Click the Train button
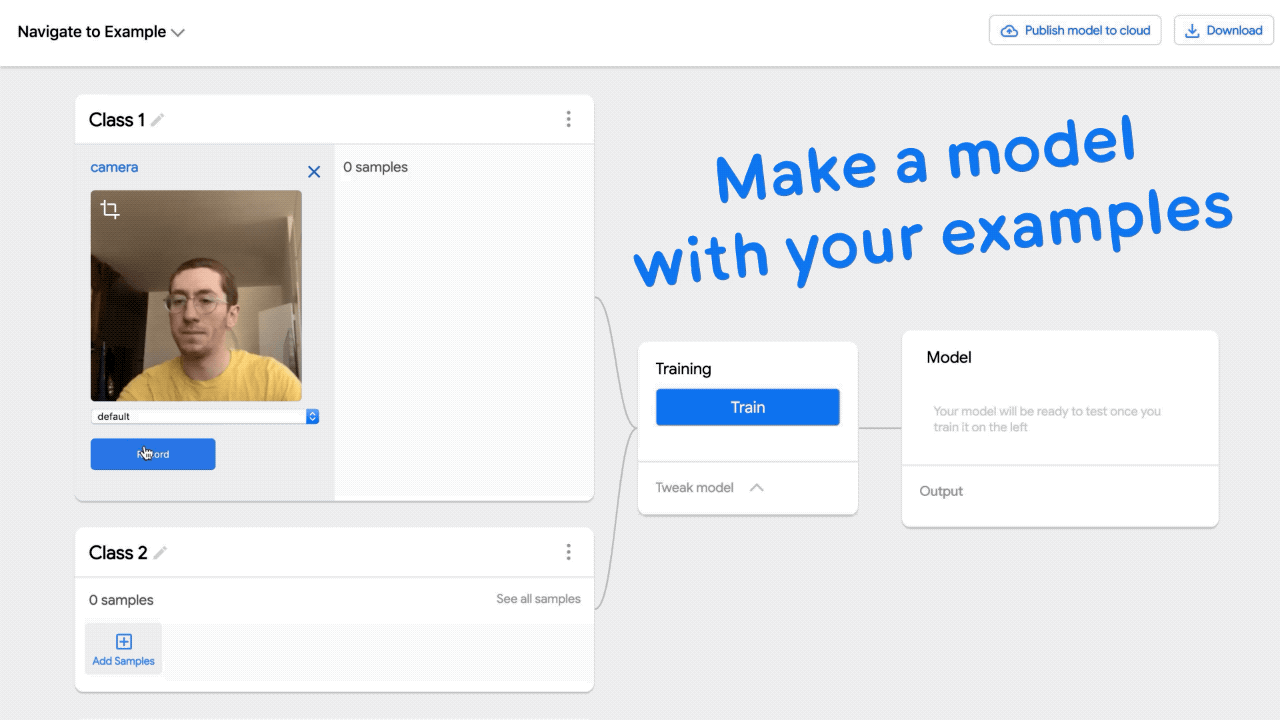Screen dimensions: 1280x720 [x=747, y=407]
